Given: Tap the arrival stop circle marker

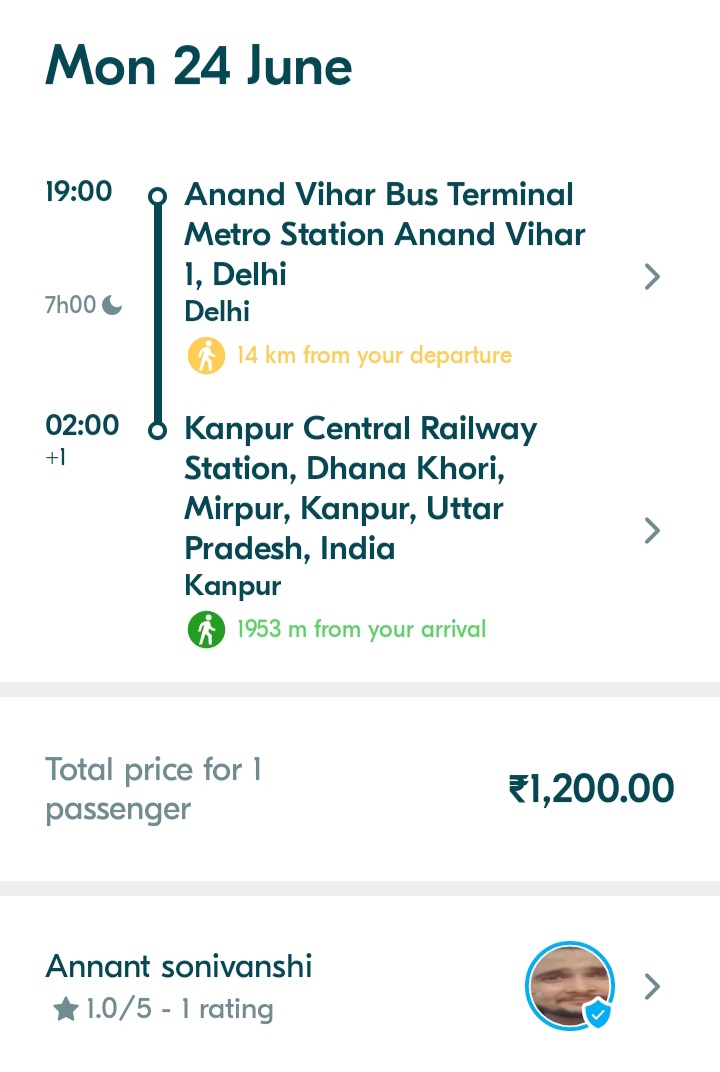Looking at the screenshot, I should point(157,431).
